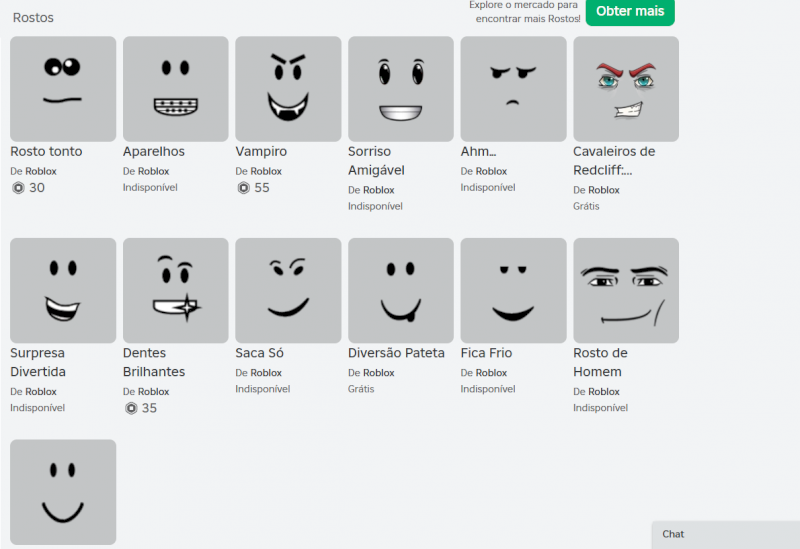The image size is (800, 549).
Task: Click Roblox creator link under Sorriso Amigável
Action: coord(379,190)
